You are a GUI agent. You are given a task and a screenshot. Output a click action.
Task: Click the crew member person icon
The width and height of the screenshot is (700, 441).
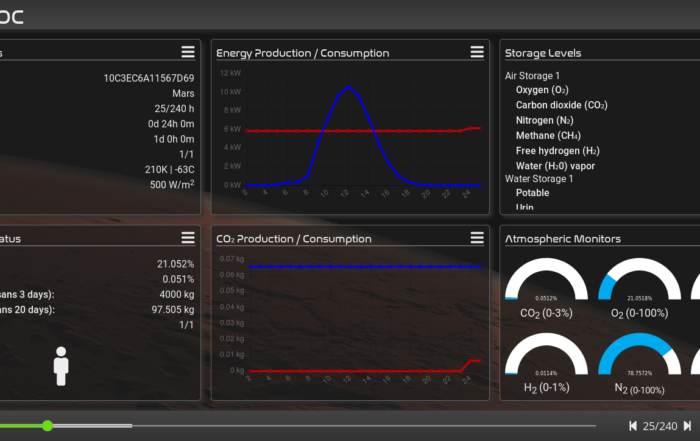(x=61, y=366)
